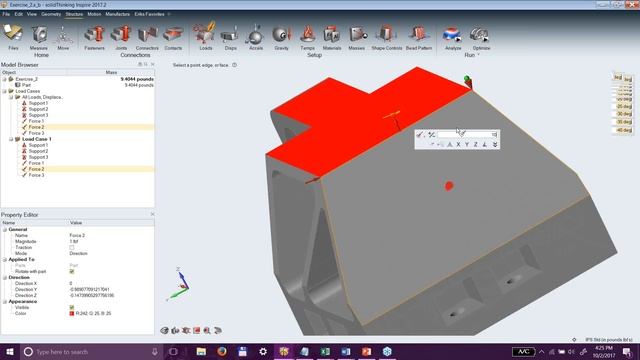
Task: Toggle force components icon in microdialog
Action: click(431, 134)
